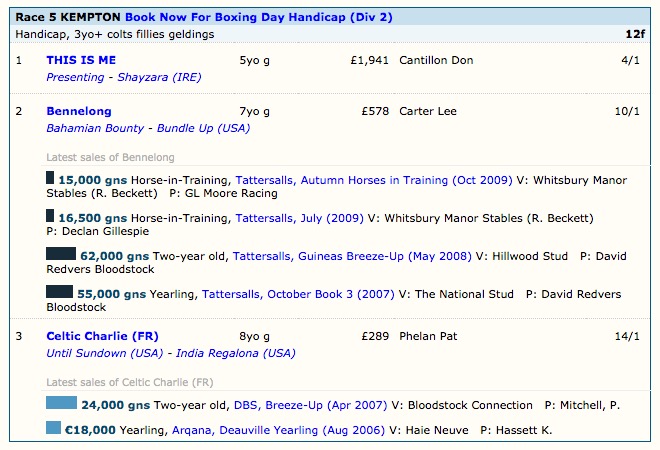
Task: Select the €18,000 sale price
Action: pyautogui.click(x=90, y=430)
